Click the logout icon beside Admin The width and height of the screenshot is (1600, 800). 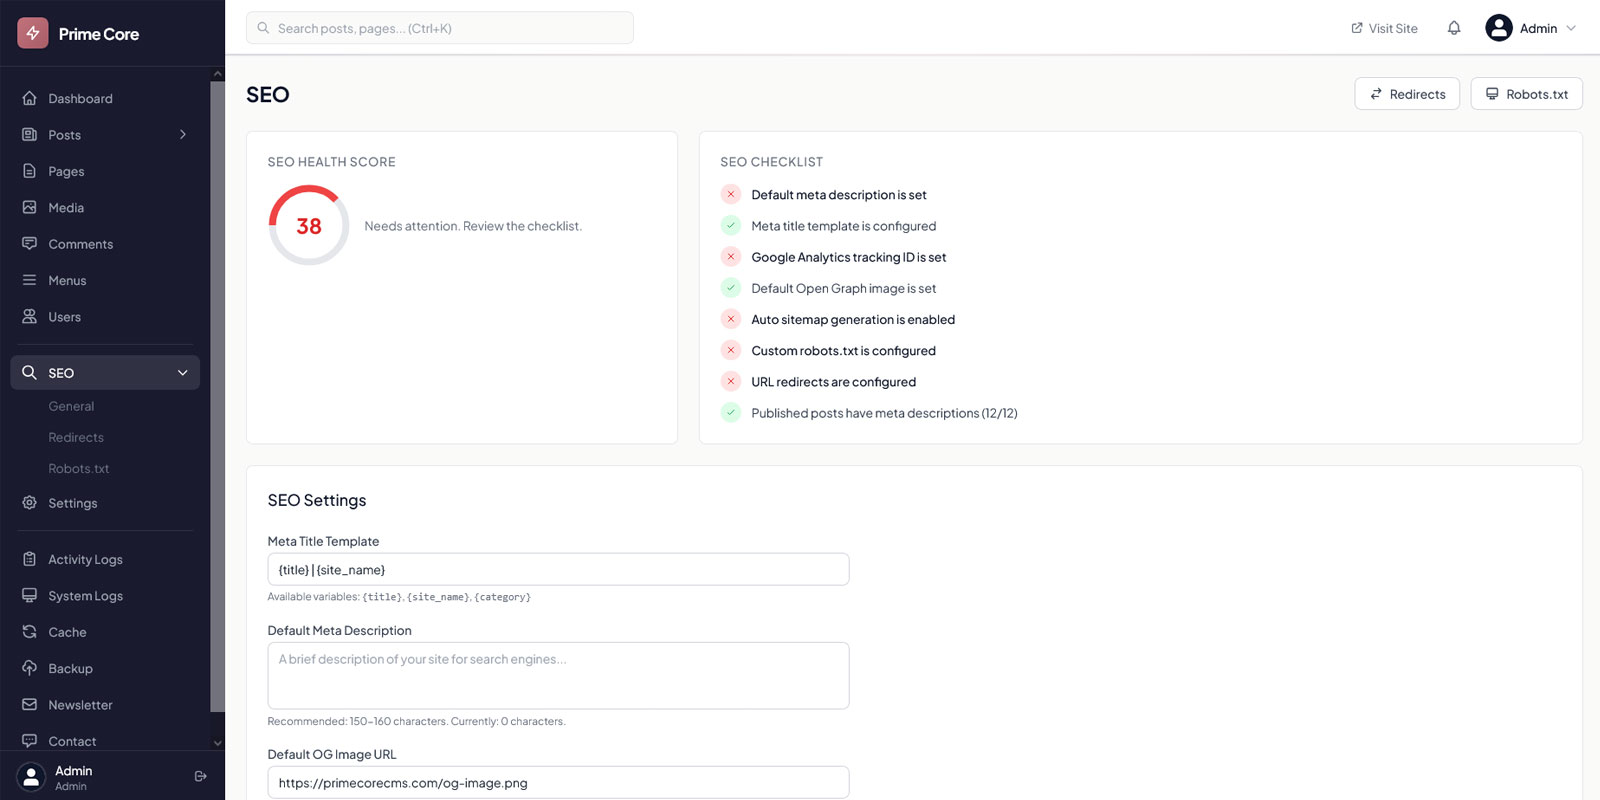pos(200,776)
